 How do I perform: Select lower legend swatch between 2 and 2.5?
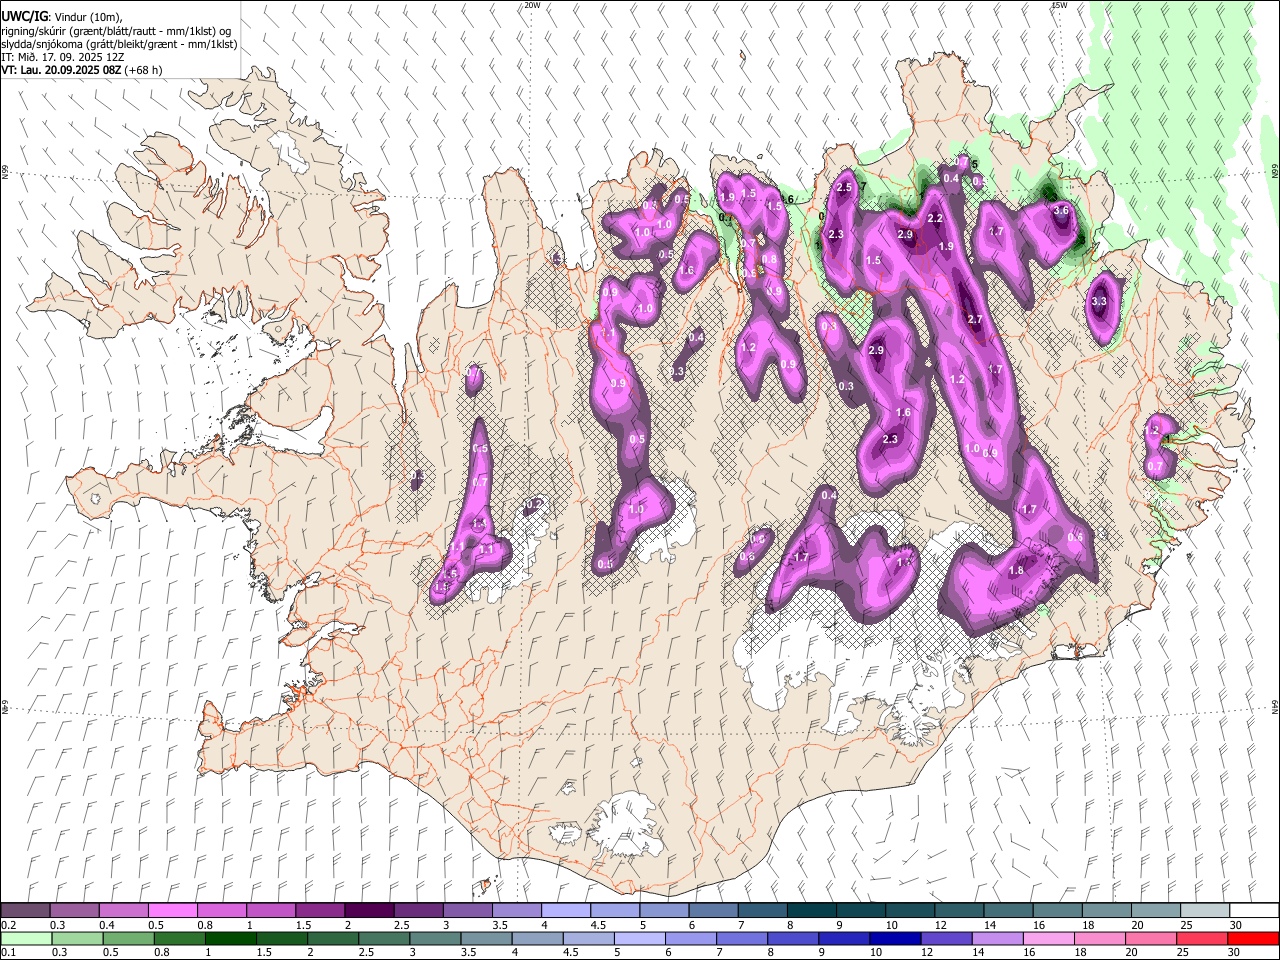pos(333,938)
